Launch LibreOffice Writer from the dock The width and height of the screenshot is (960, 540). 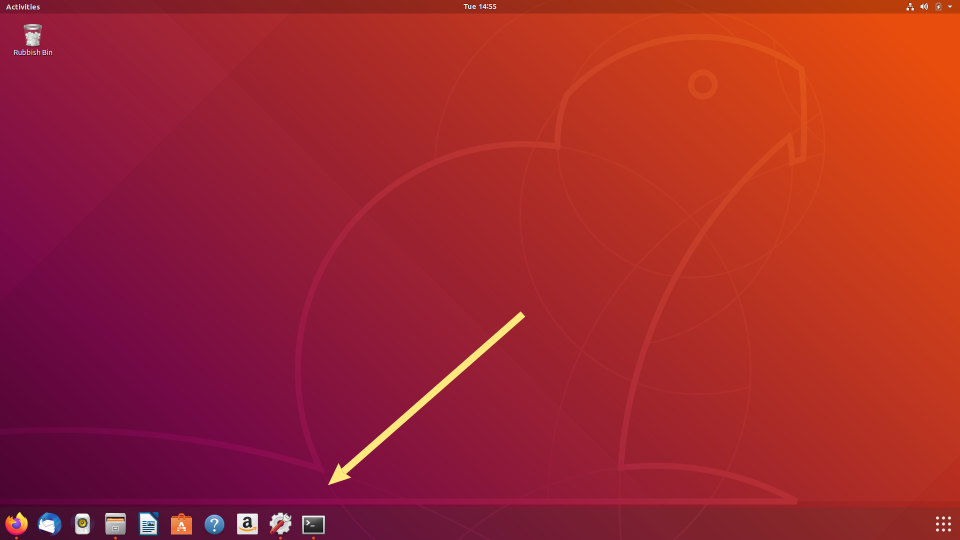point(148,524)
